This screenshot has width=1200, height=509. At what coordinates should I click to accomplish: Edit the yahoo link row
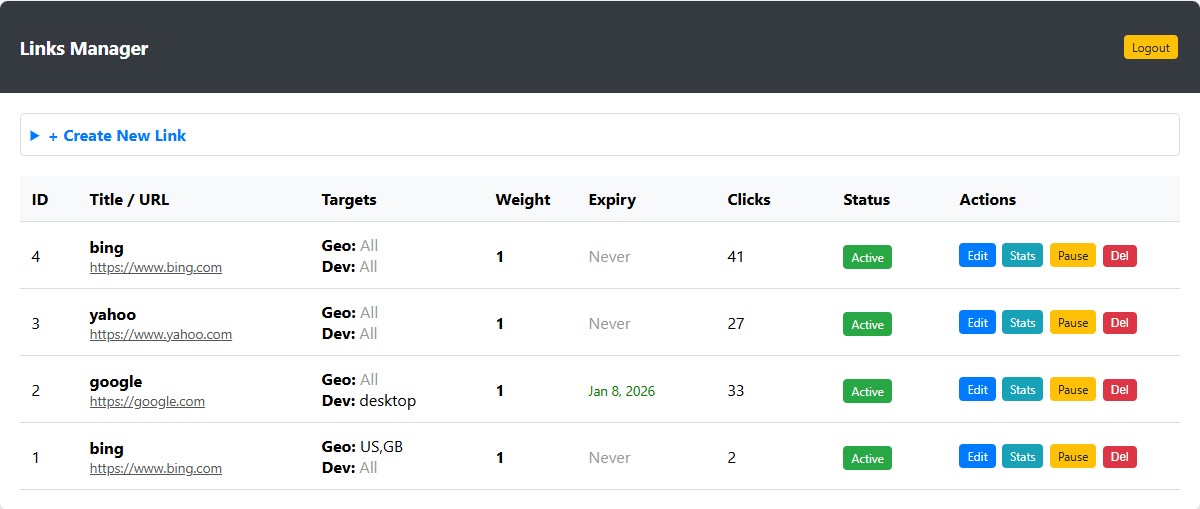(977, 322)
